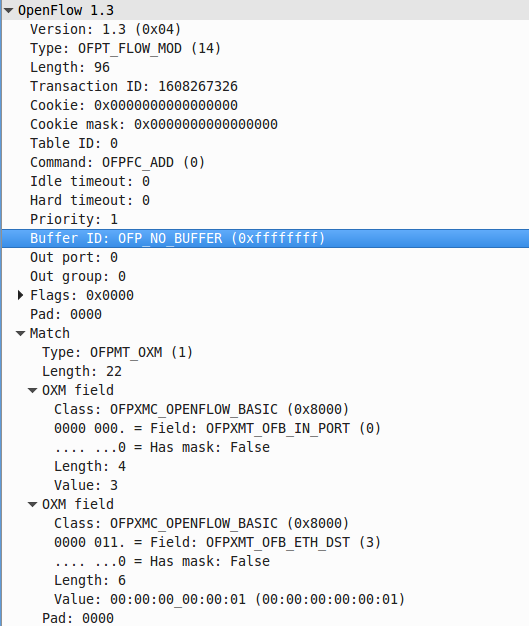Select the Command: OFPFC_ADD (0) row
Image resolution: width=529 pixels, height=626 pixels.
pos(265,162)
